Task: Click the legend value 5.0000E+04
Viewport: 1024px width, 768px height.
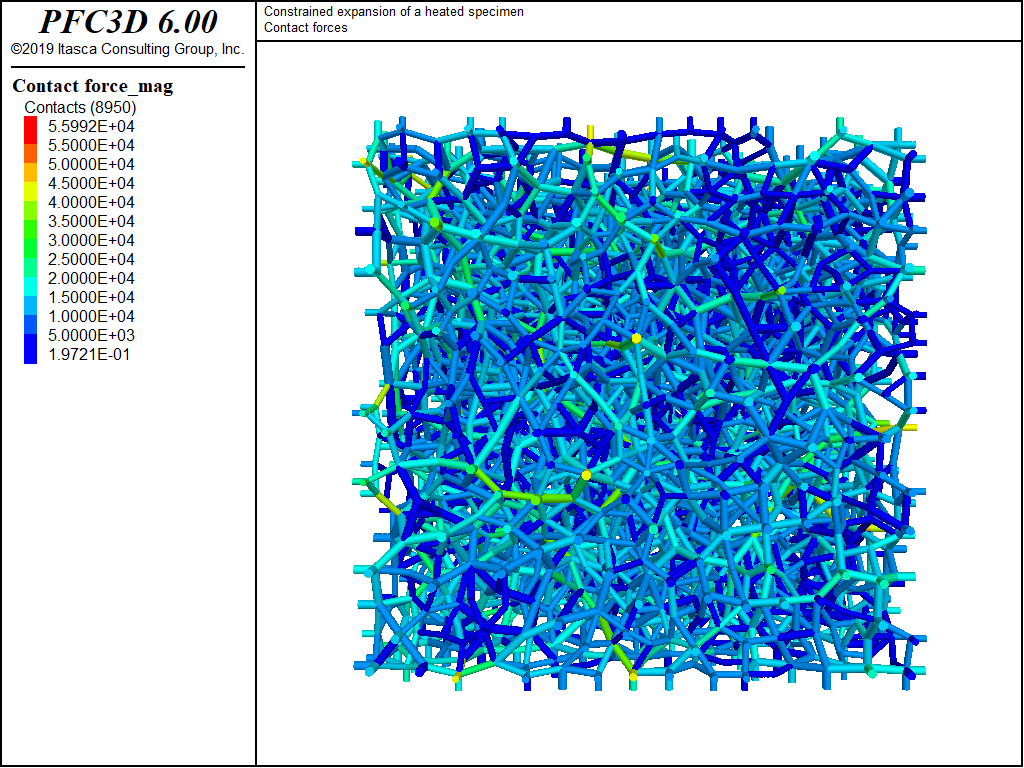Action: tap(91, 164)
